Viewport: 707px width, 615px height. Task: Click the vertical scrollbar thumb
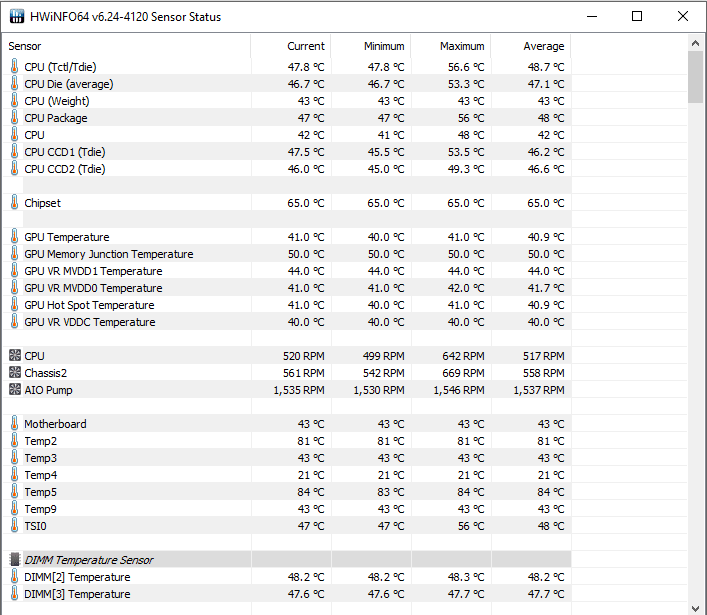(x=695, y=77)
